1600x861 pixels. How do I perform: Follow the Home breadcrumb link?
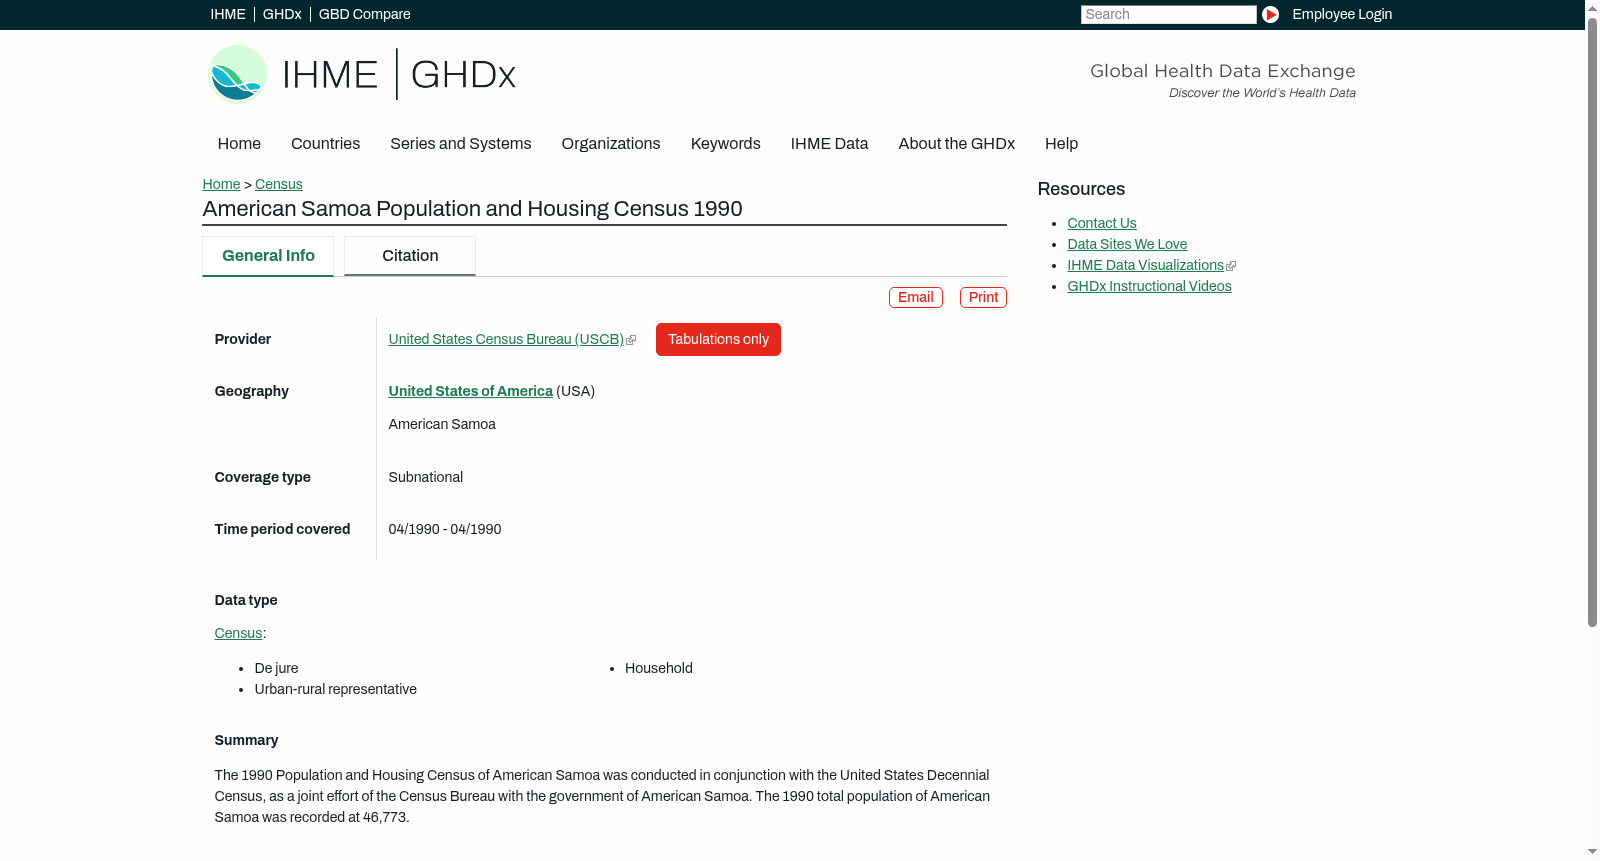[x=221, y=184]
